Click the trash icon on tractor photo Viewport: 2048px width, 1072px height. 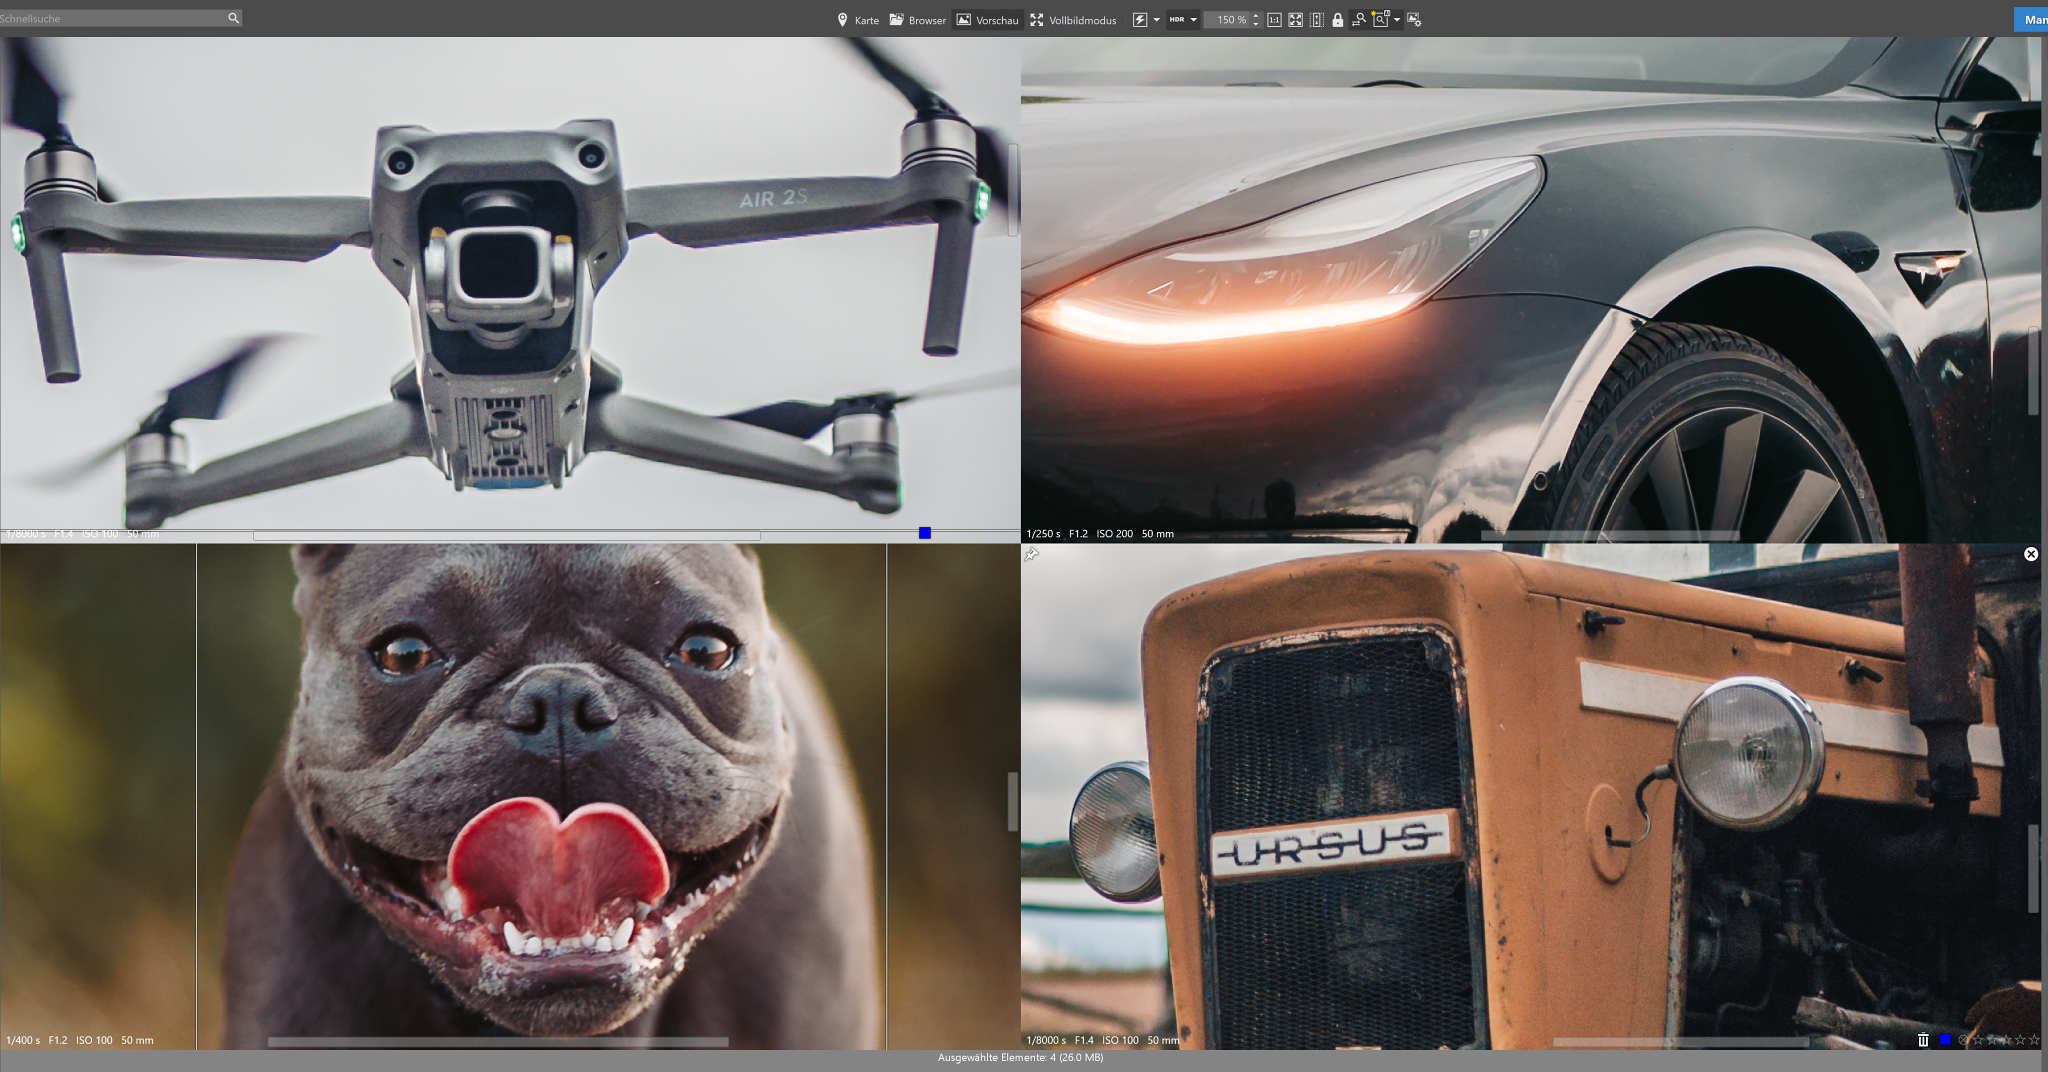coord(1923,1040)
